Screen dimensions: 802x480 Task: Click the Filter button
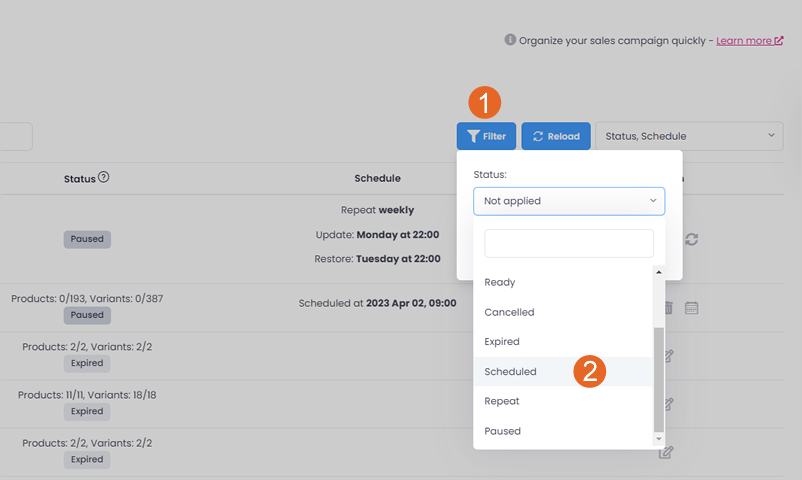tap(486, 136)
